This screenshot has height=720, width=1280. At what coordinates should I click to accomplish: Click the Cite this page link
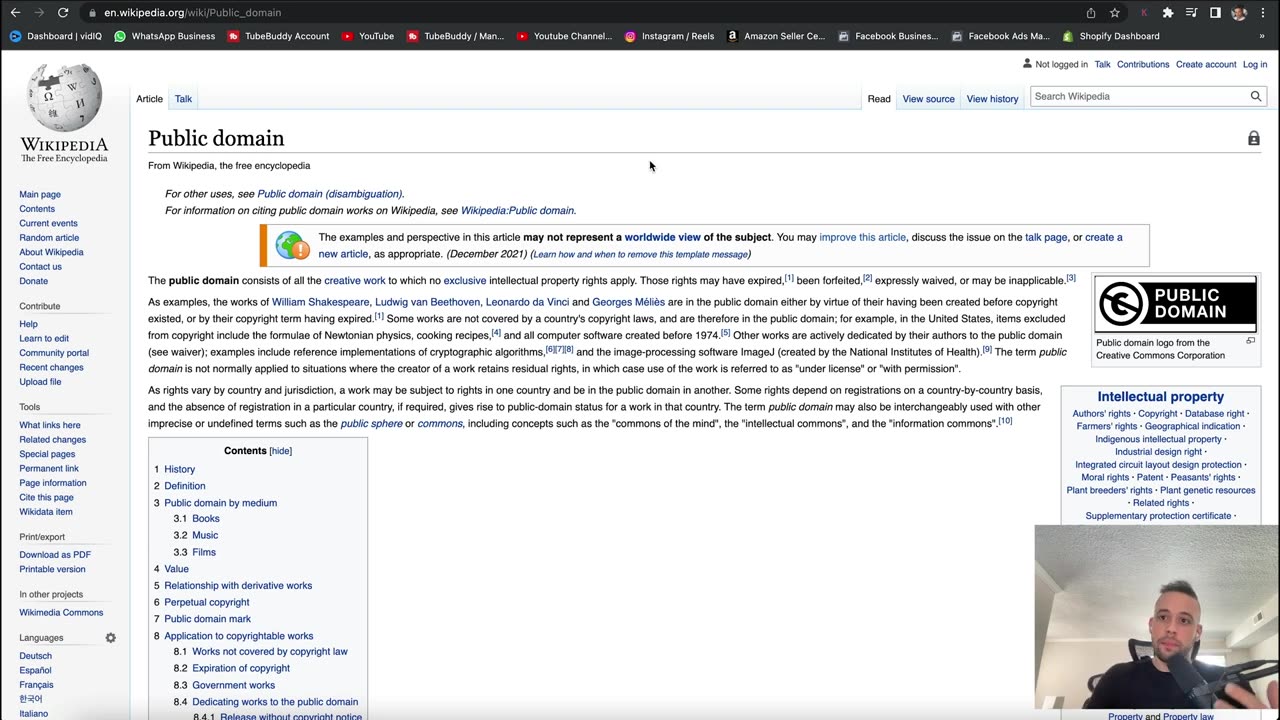click(x=46, y=498)
